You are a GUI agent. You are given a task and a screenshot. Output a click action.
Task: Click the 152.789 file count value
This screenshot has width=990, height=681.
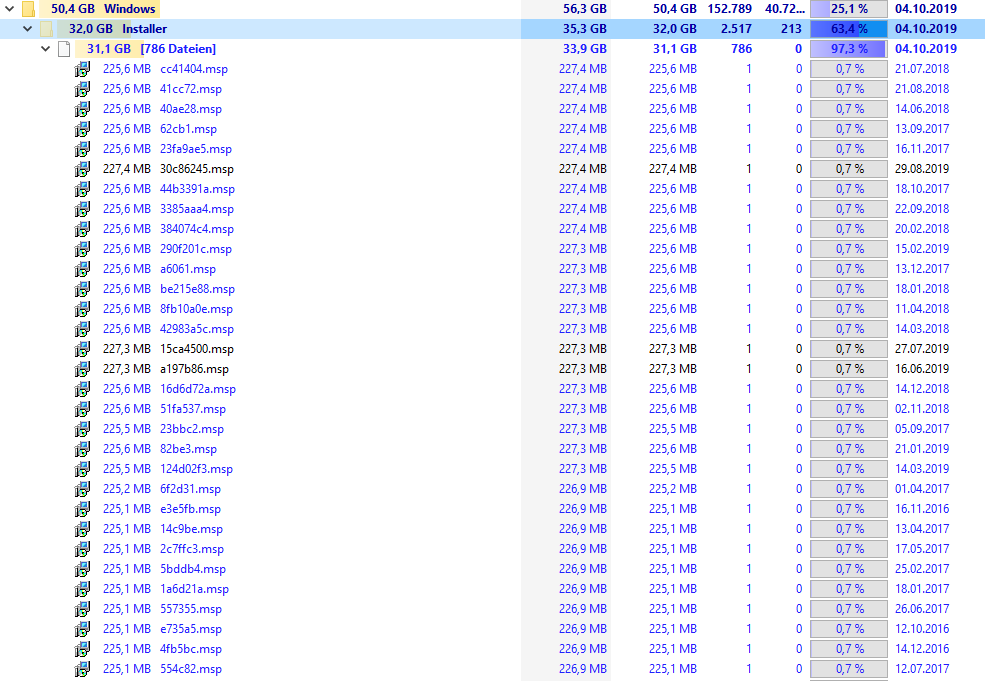pyautogui.click(x=730, y=9)
